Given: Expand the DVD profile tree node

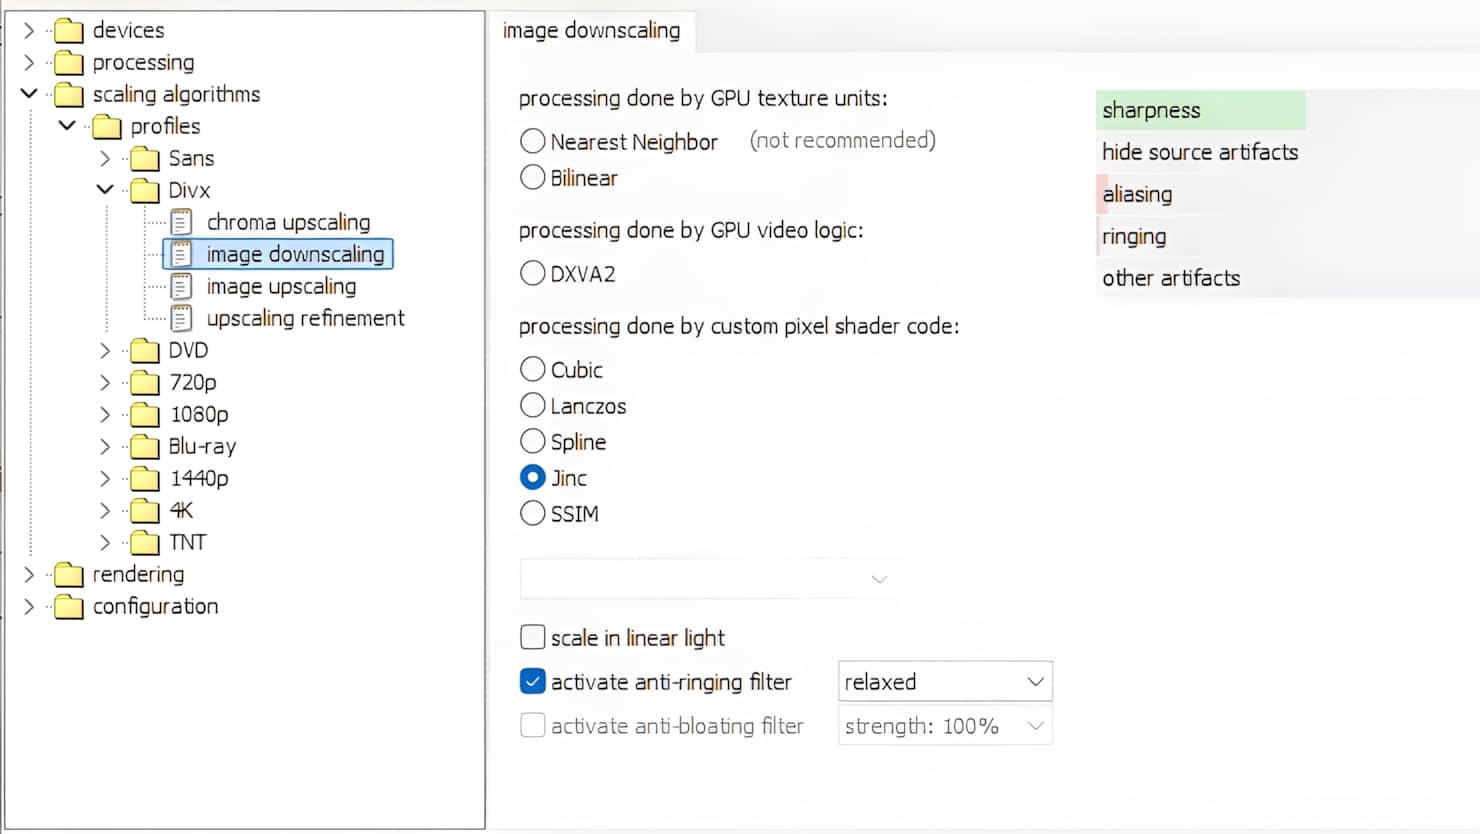Looking at the screenshot, I should (x=105, y=351).
